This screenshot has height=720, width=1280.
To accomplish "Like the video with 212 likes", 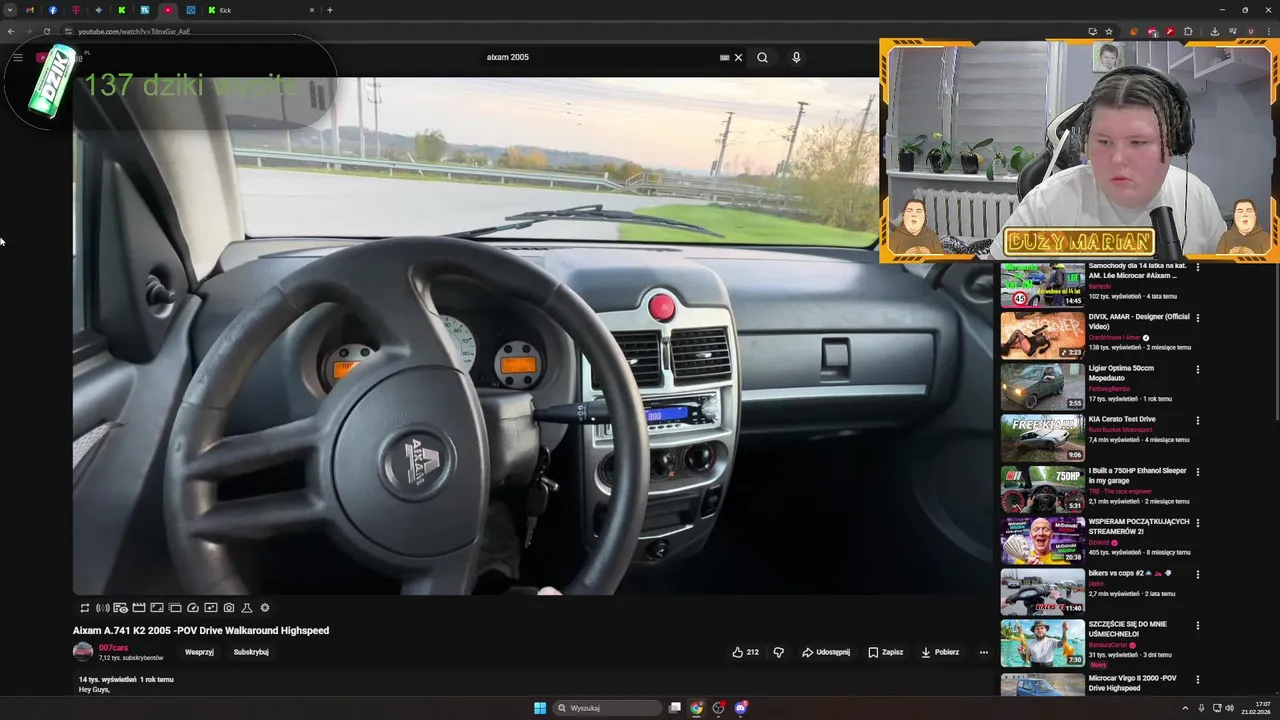I will 745,652.
